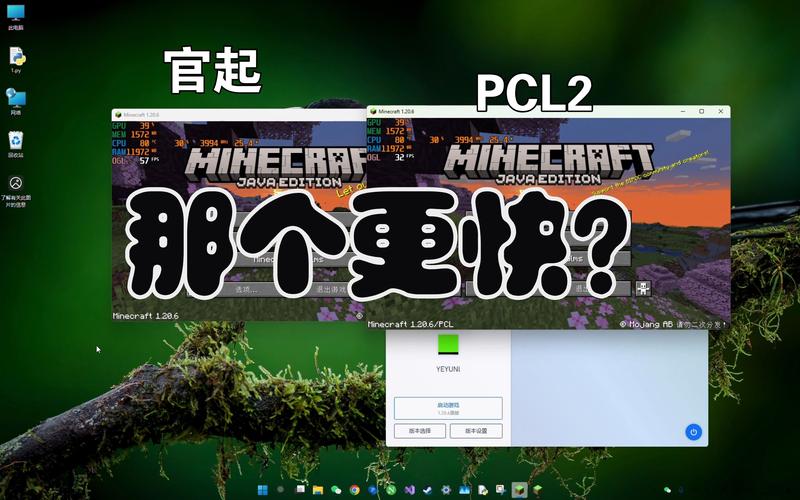Maximize the PCL Minecraft 1.20.6 window
Viewport: 800px width, 500px height.
point(702,111)
